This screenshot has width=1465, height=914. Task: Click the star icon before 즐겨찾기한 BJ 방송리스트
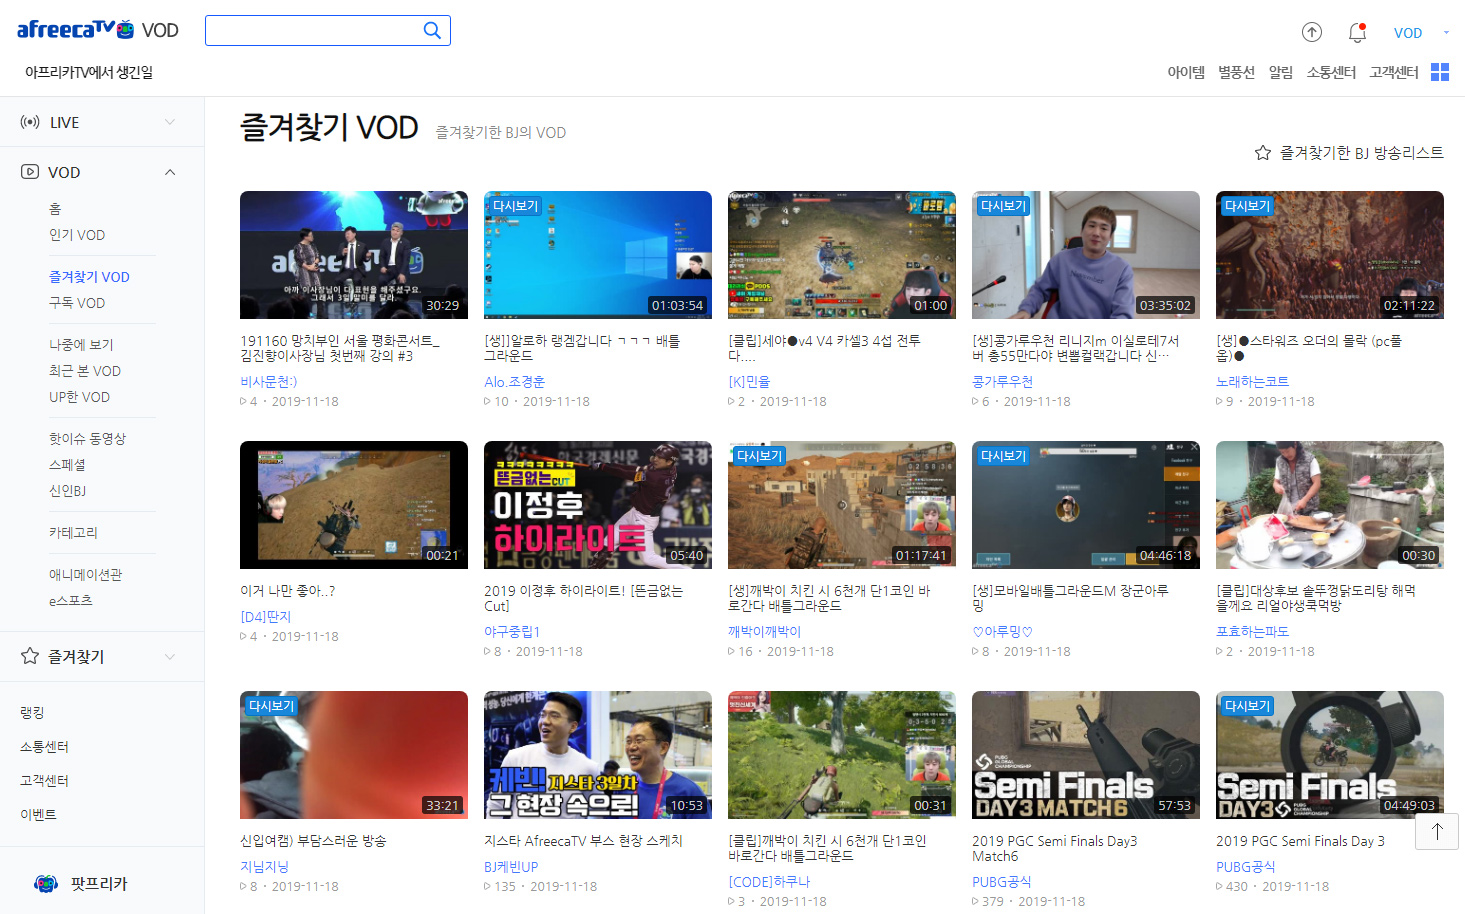coord(1263,152)
